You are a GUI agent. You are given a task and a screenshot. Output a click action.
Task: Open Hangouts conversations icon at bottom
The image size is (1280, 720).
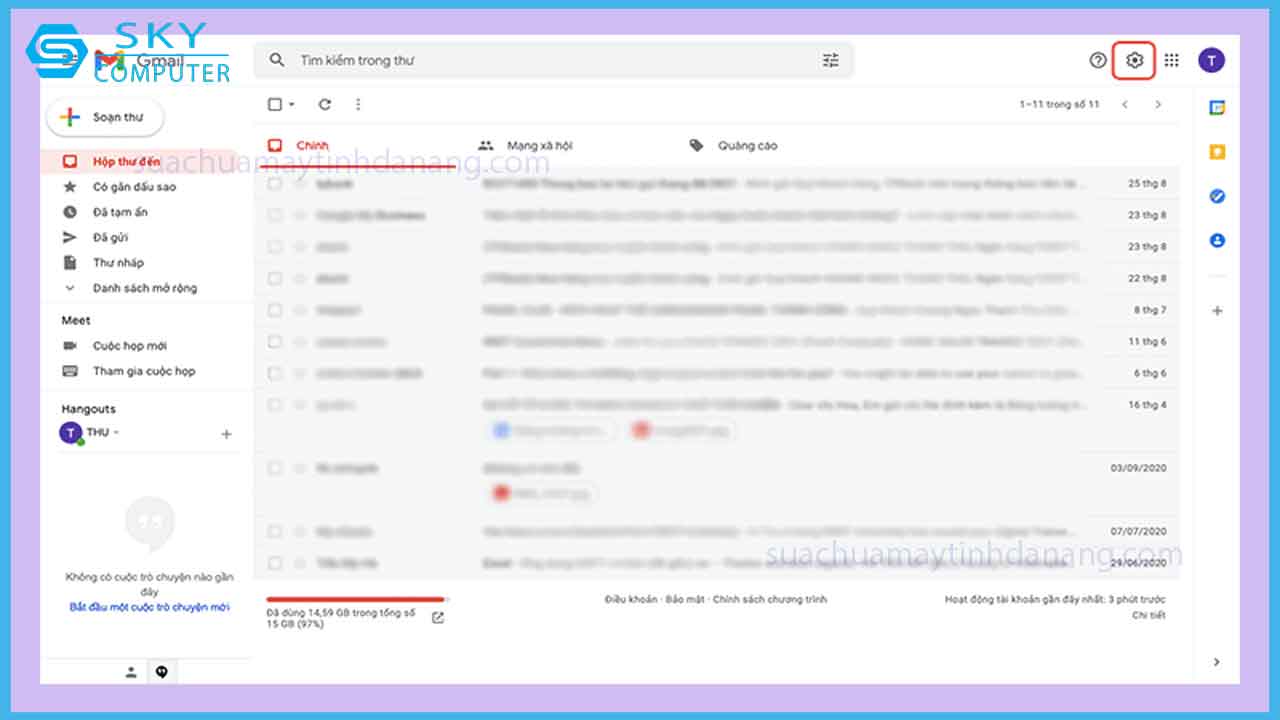pos(162,672)
